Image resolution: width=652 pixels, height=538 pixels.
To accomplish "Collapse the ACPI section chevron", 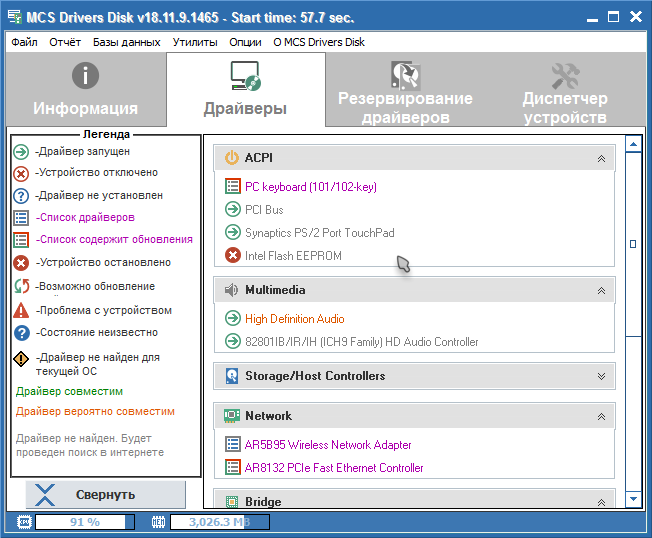I will (601, 158).
